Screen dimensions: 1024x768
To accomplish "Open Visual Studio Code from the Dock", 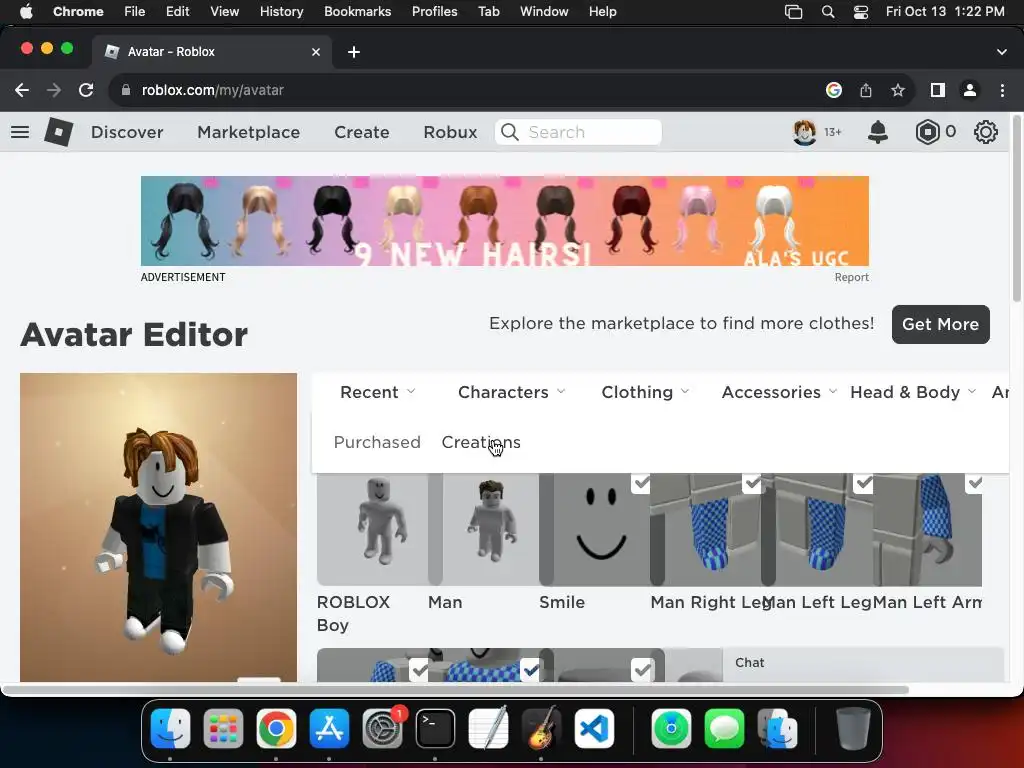I will pos(594,728).
